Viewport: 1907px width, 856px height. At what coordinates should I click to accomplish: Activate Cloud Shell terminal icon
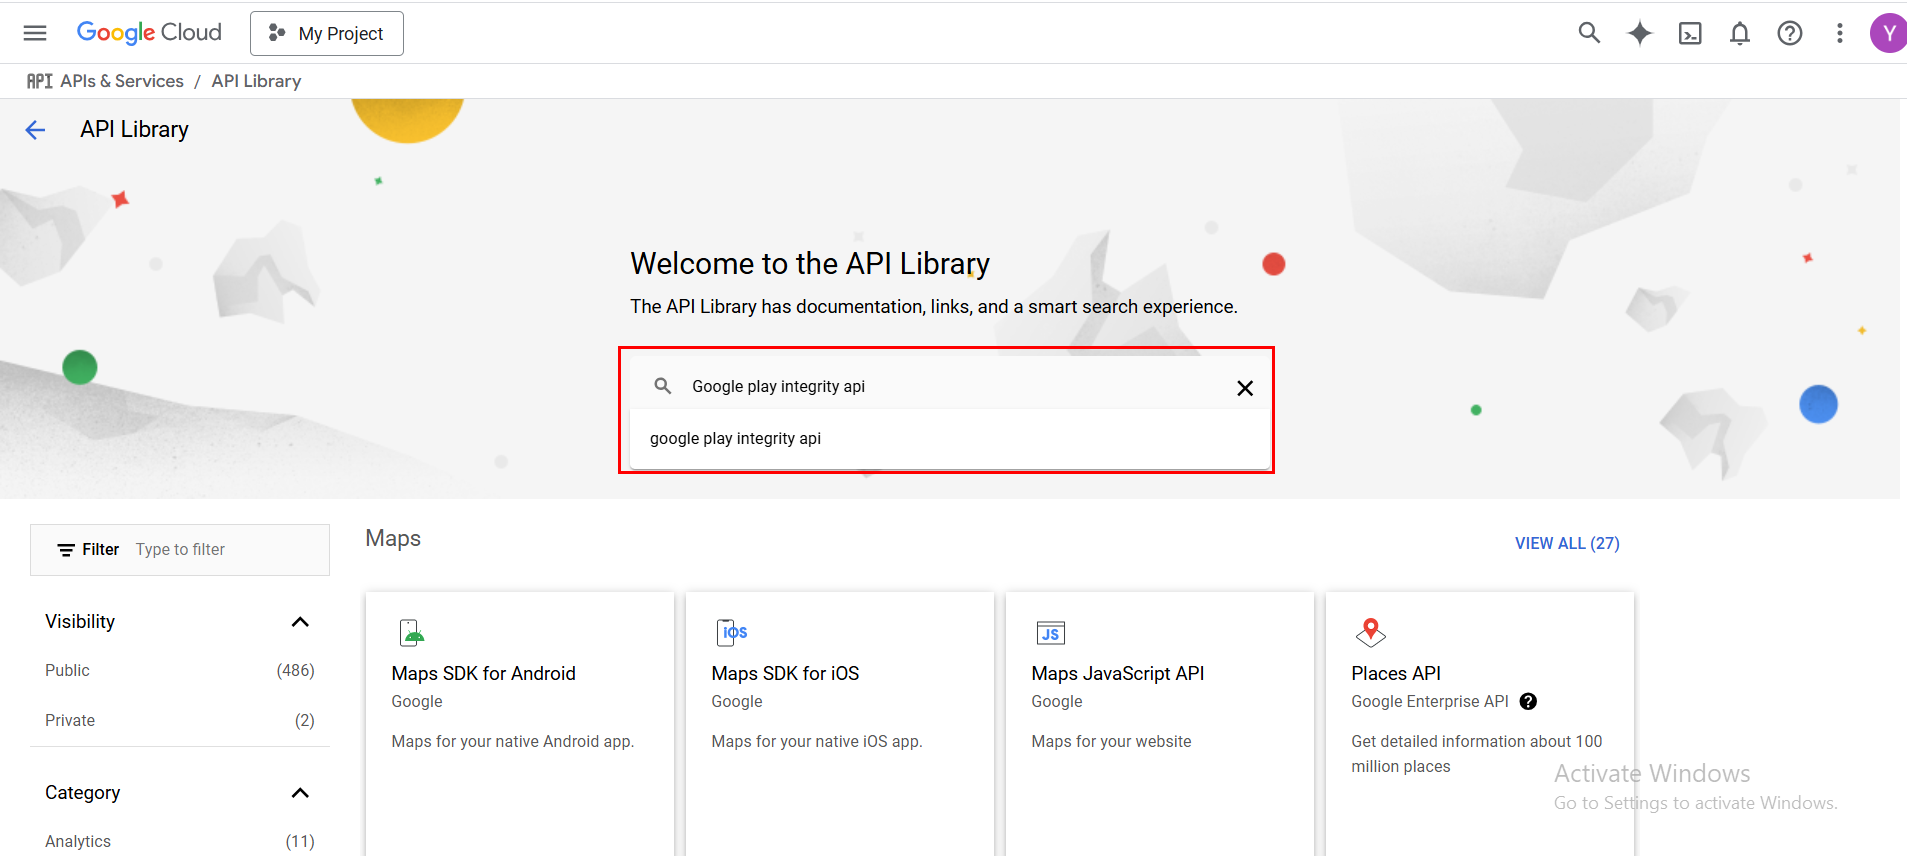1689,34
